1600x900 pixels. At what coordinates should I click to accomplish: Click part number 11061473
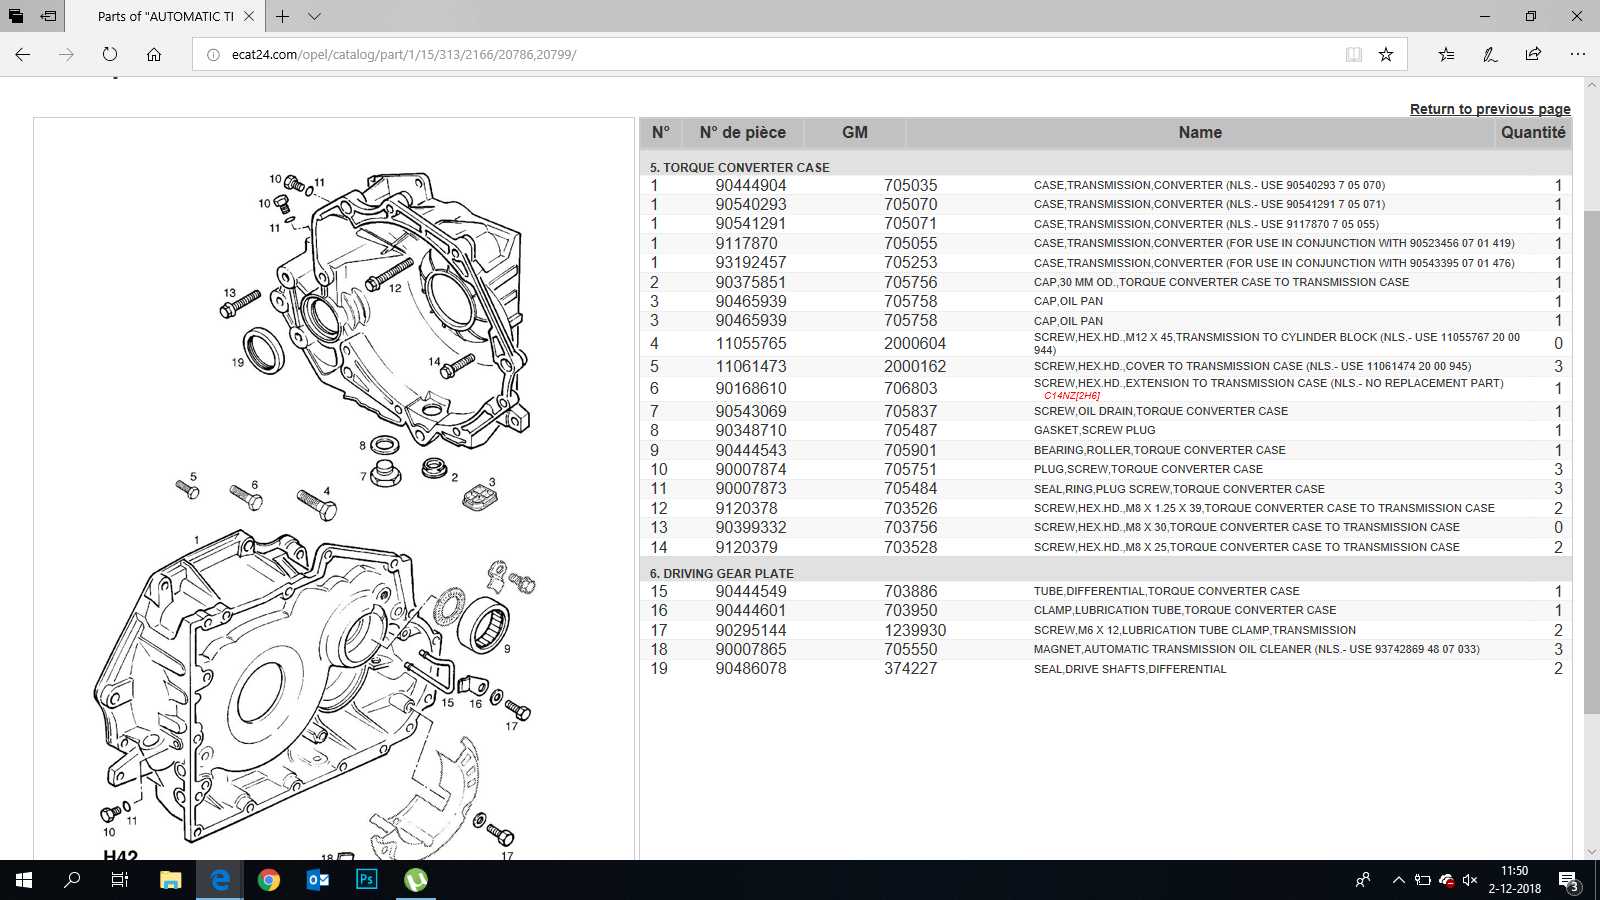[751, 366]
